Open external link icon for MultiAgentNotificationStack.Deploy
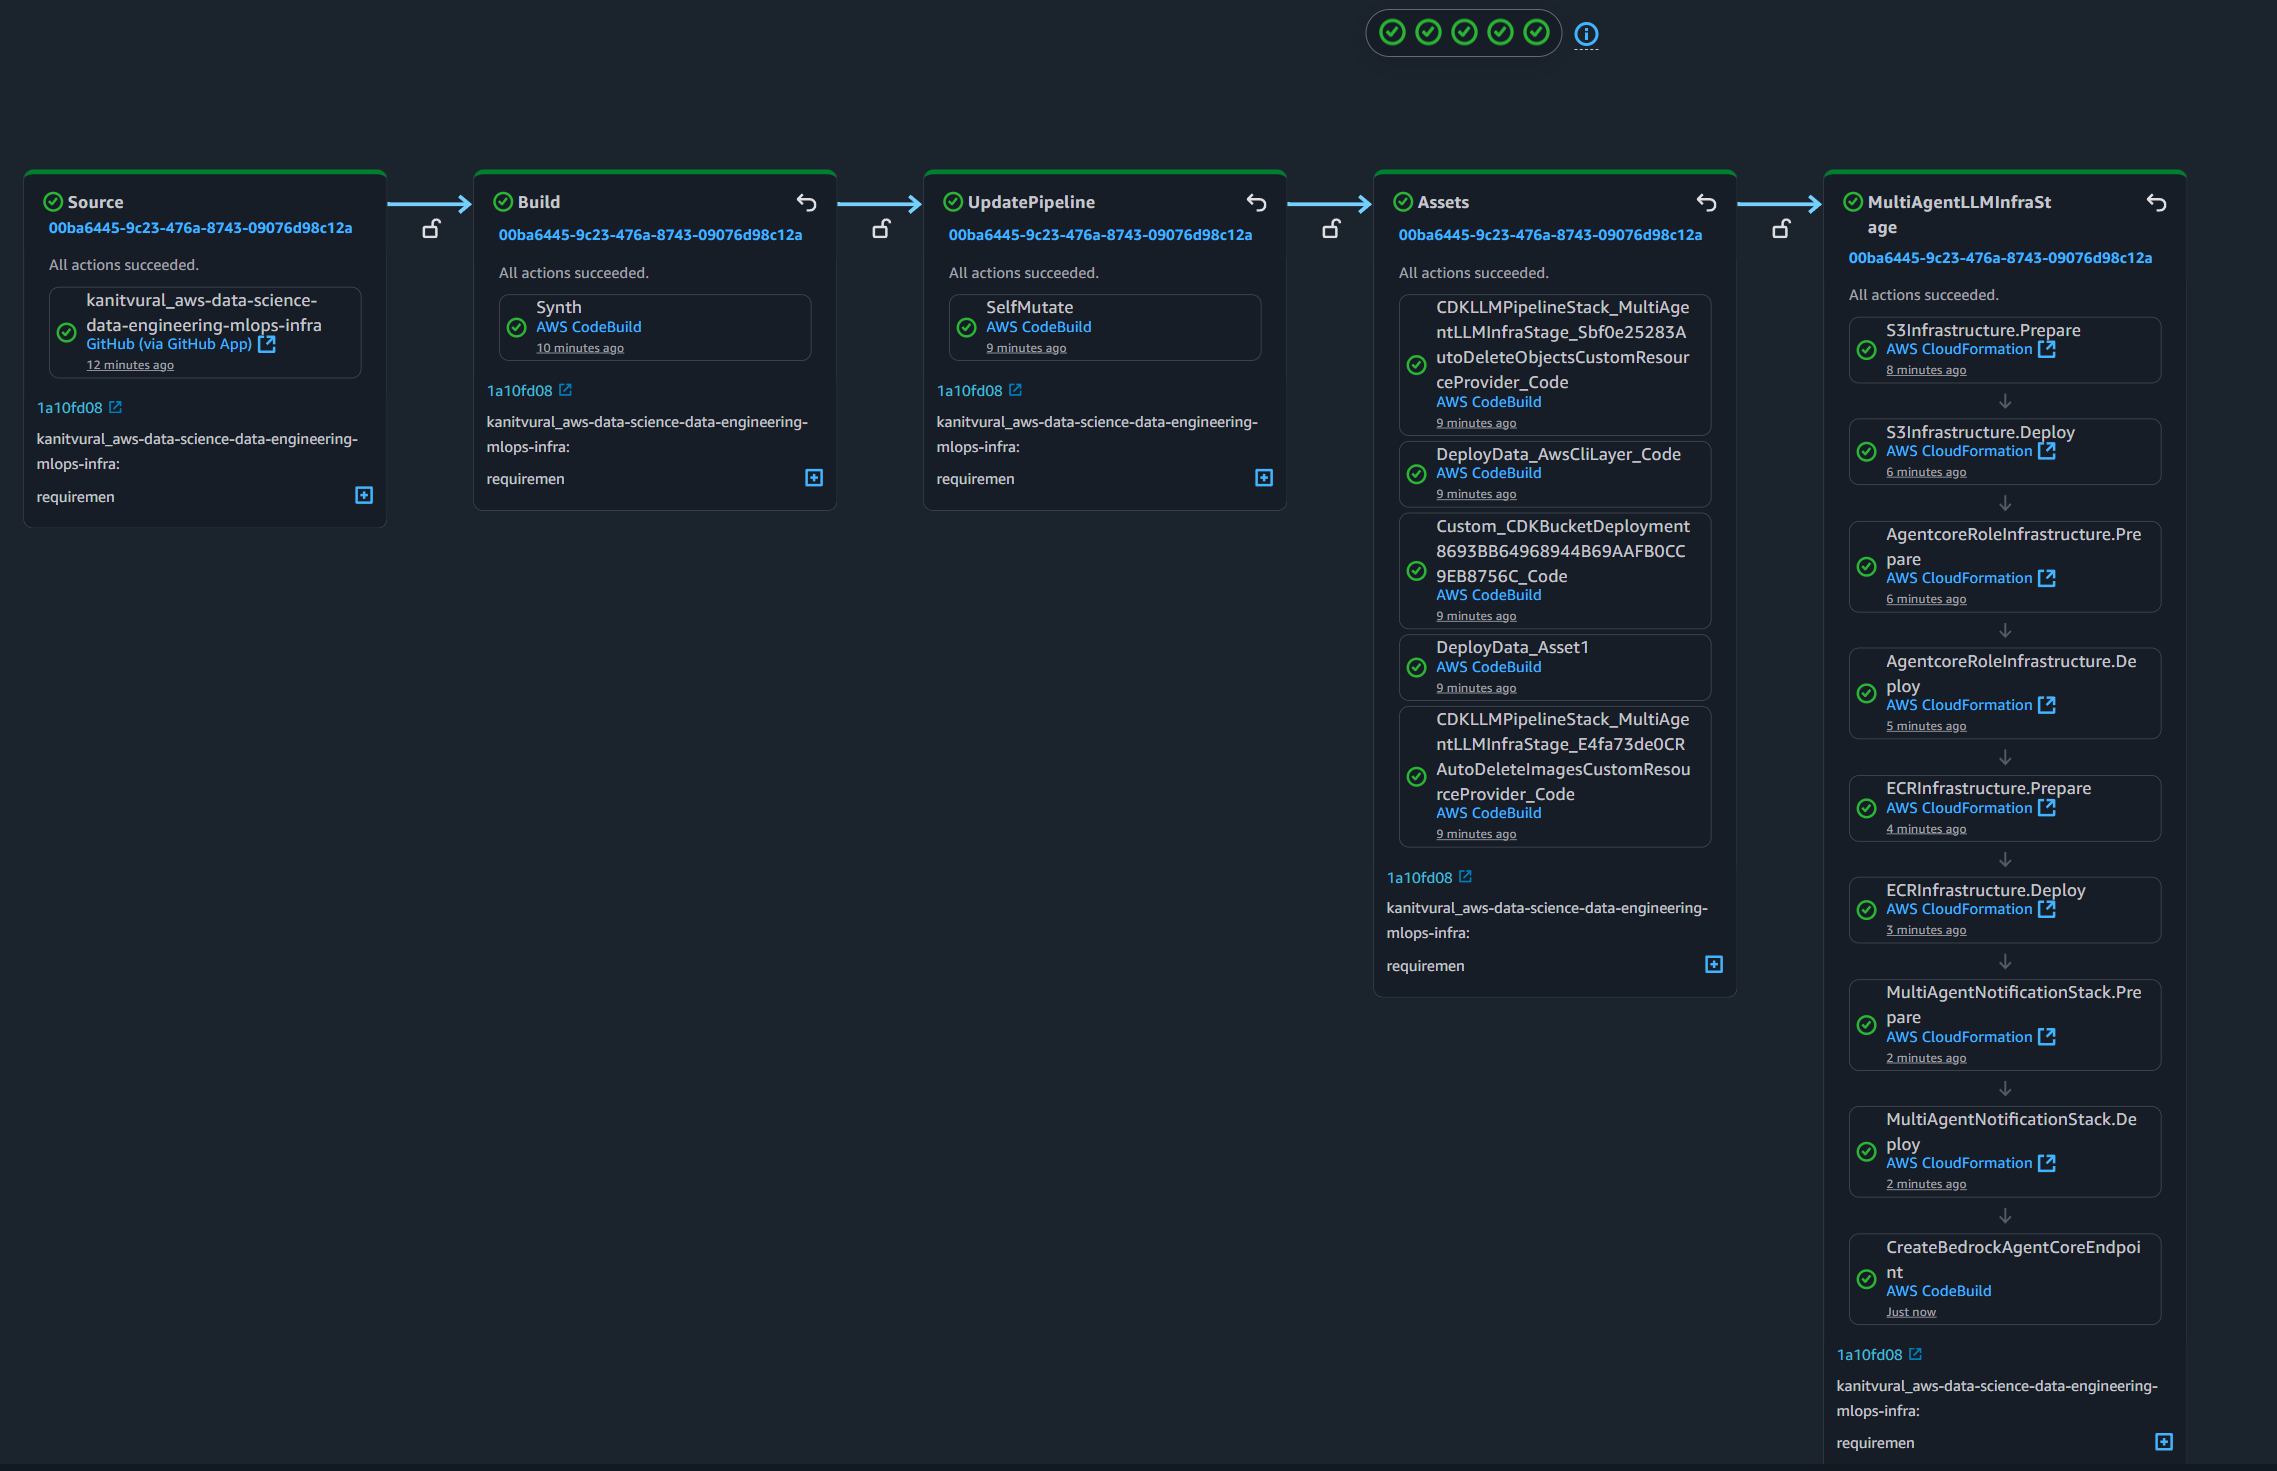Image resolution: width=2277 pixels, height=1471 pixels. (x=2047, y=1163)
